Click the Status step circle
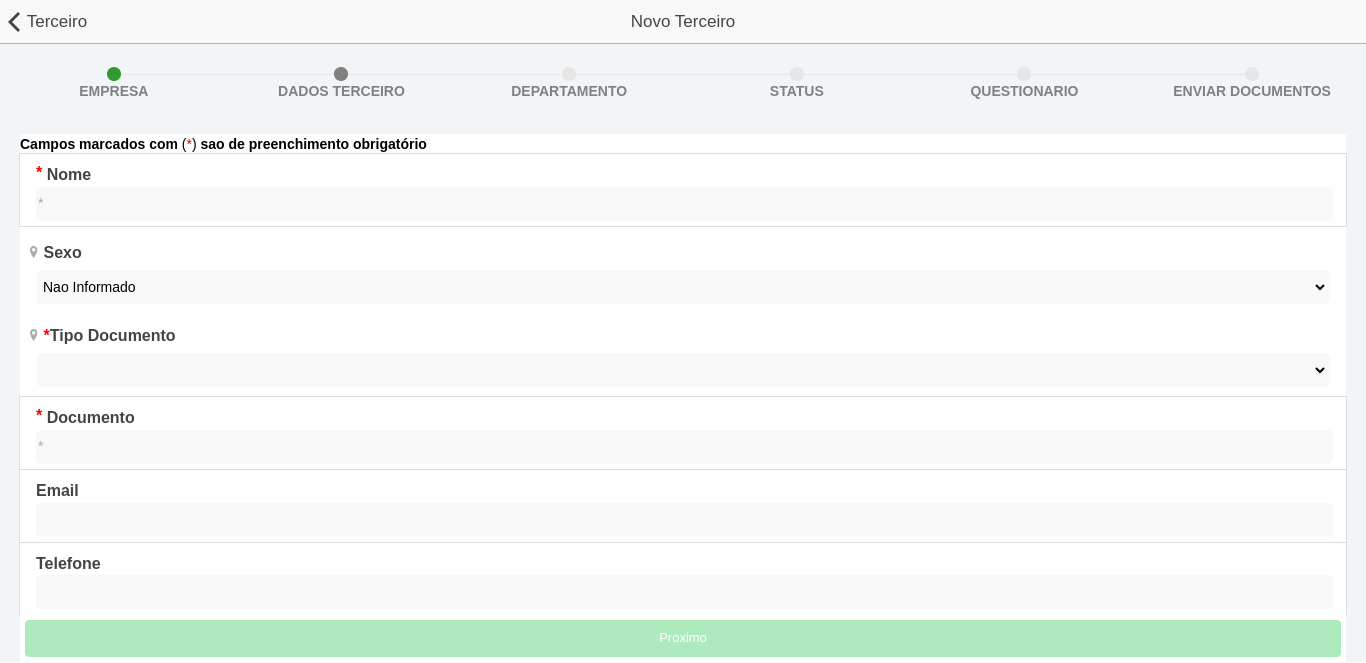This screenshot has width=1366, height=663. point(796,74)
